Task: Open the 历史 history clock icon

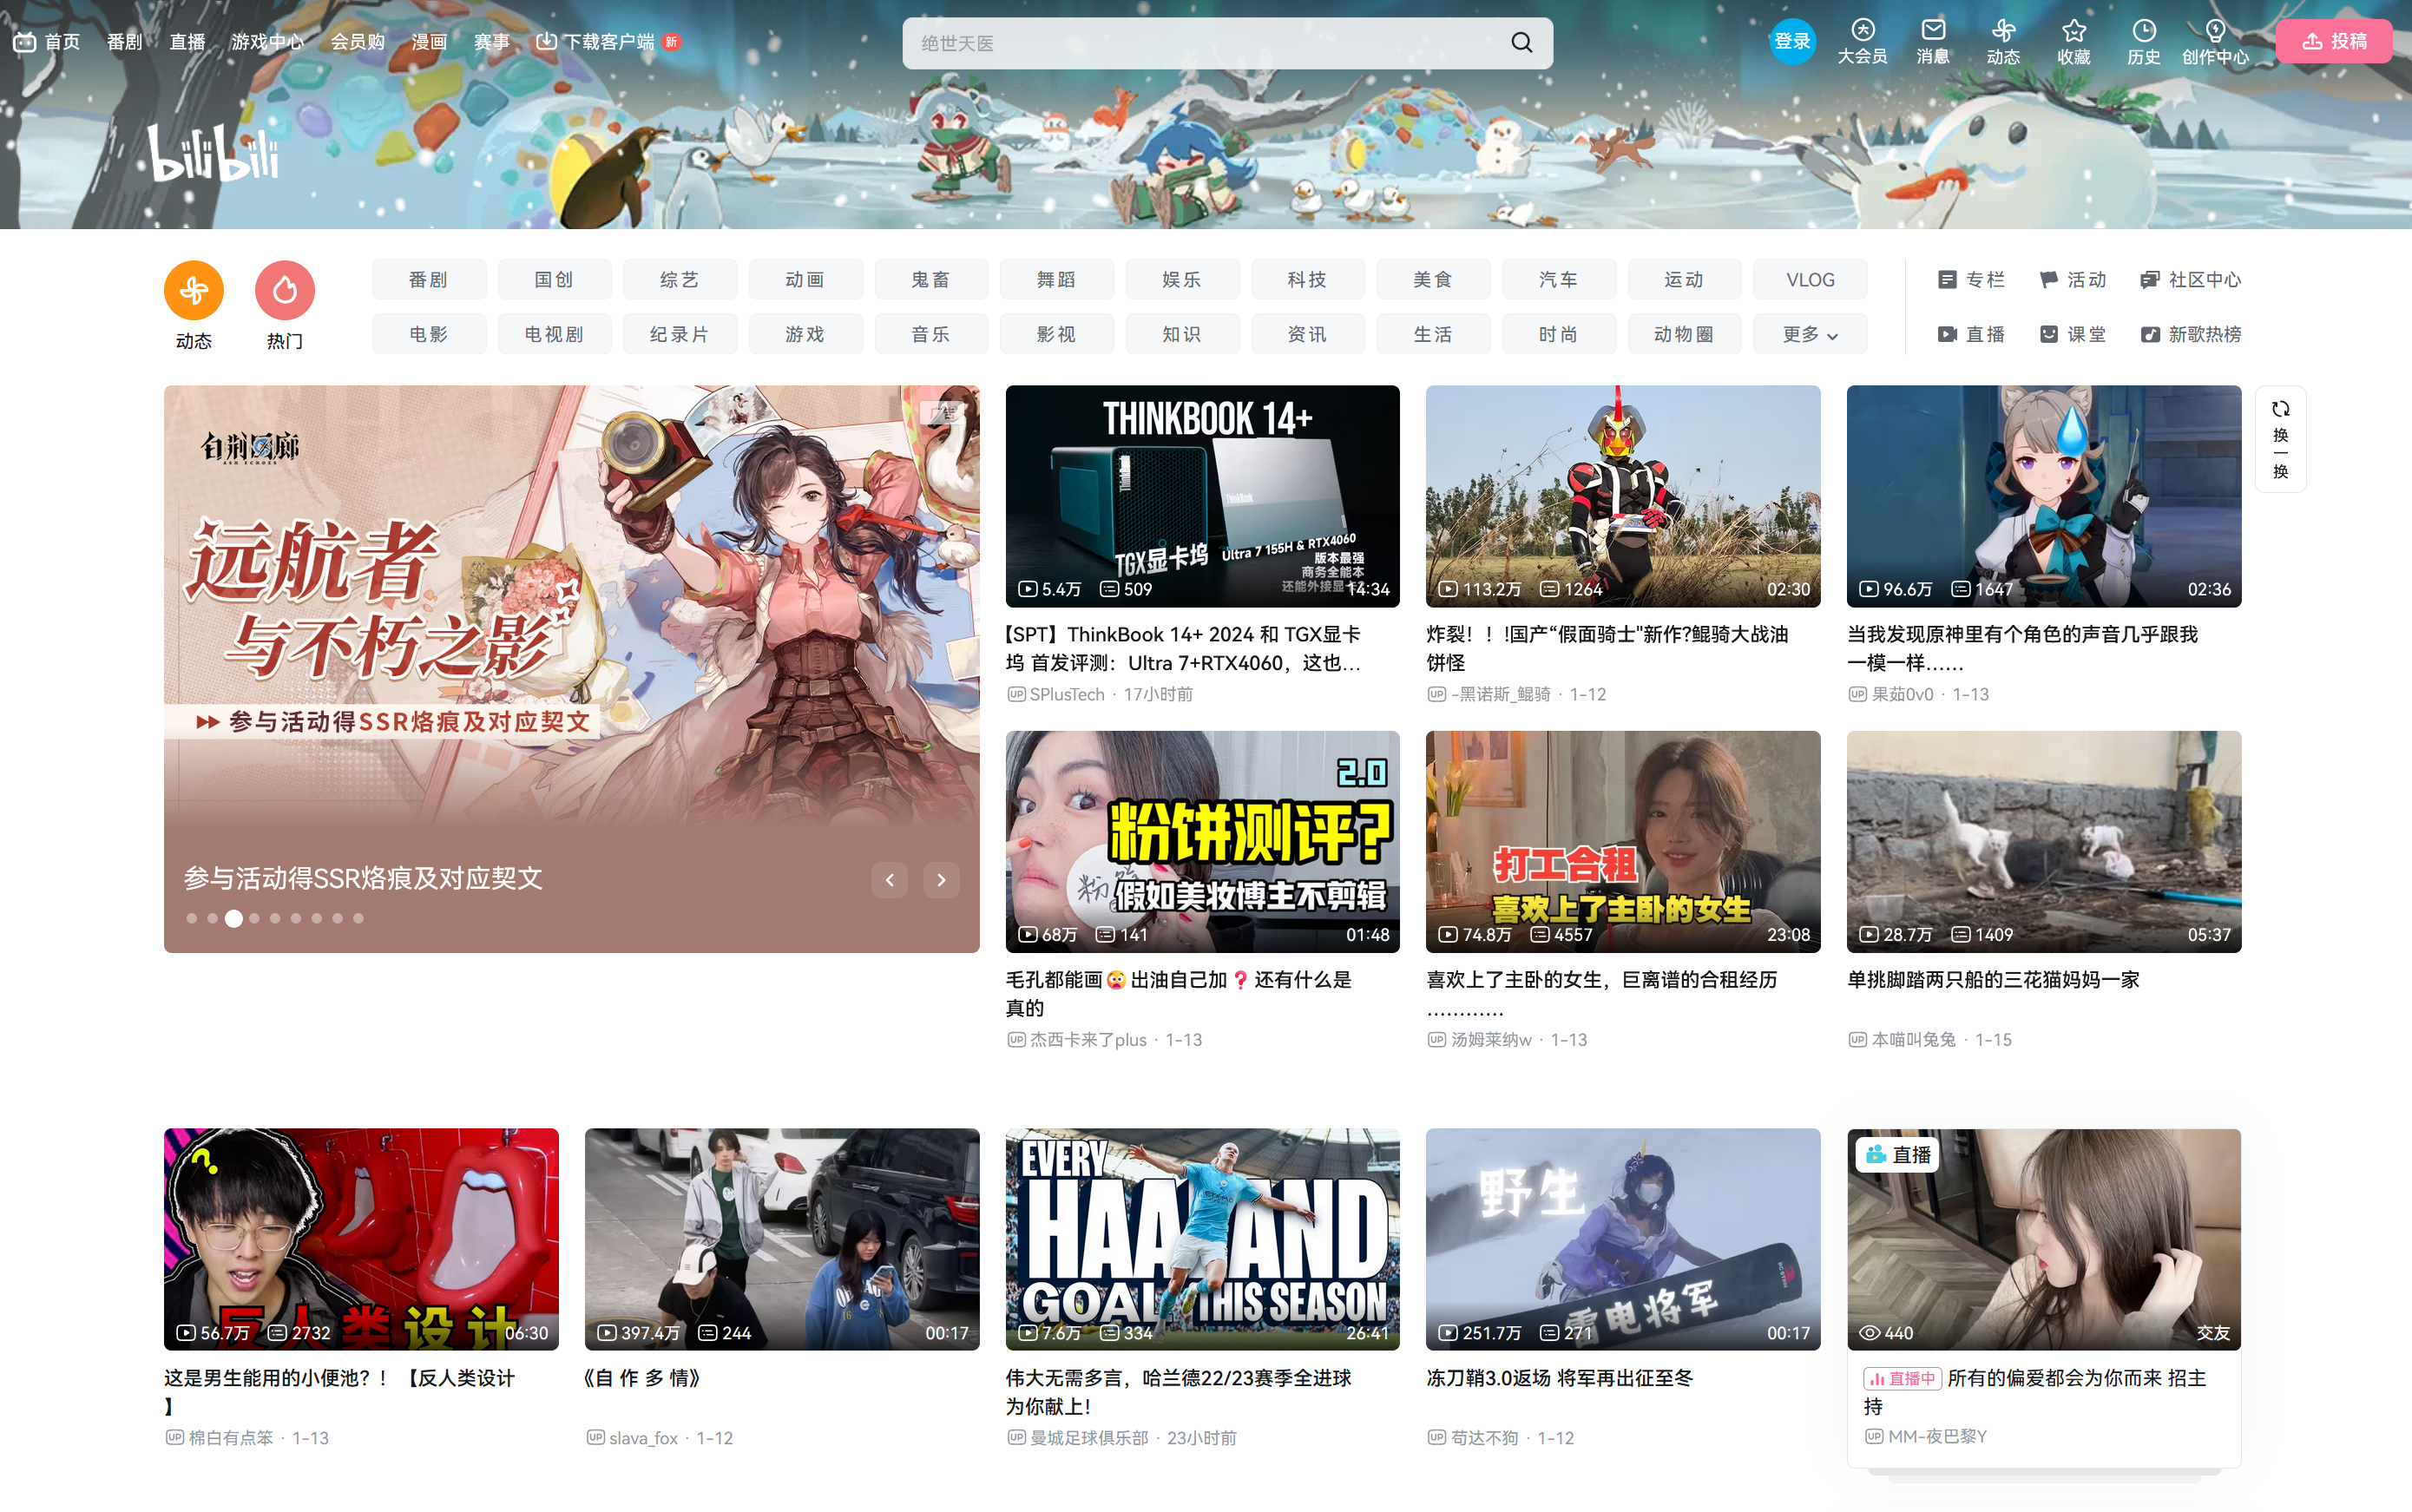Action: point(2144,30)
